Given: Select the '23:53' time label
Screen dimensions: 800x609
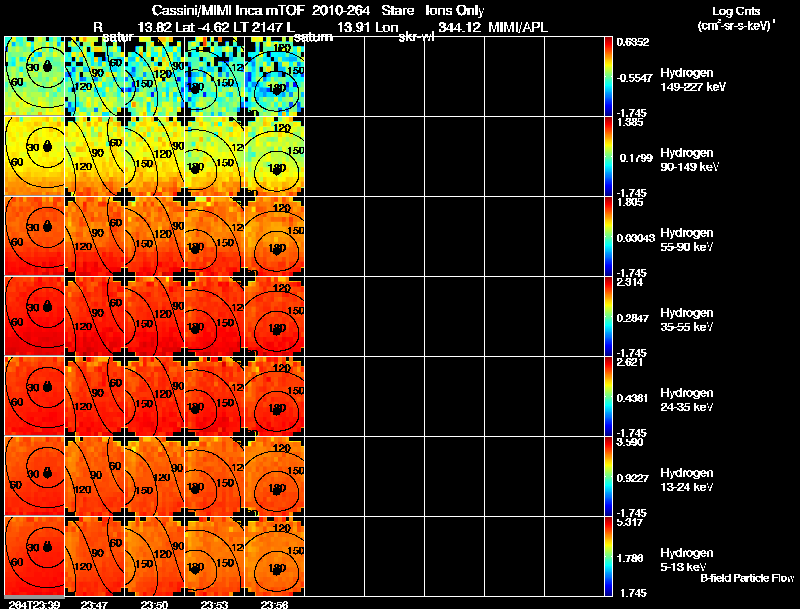Looking at the screenshot, I should click(213, 604).
